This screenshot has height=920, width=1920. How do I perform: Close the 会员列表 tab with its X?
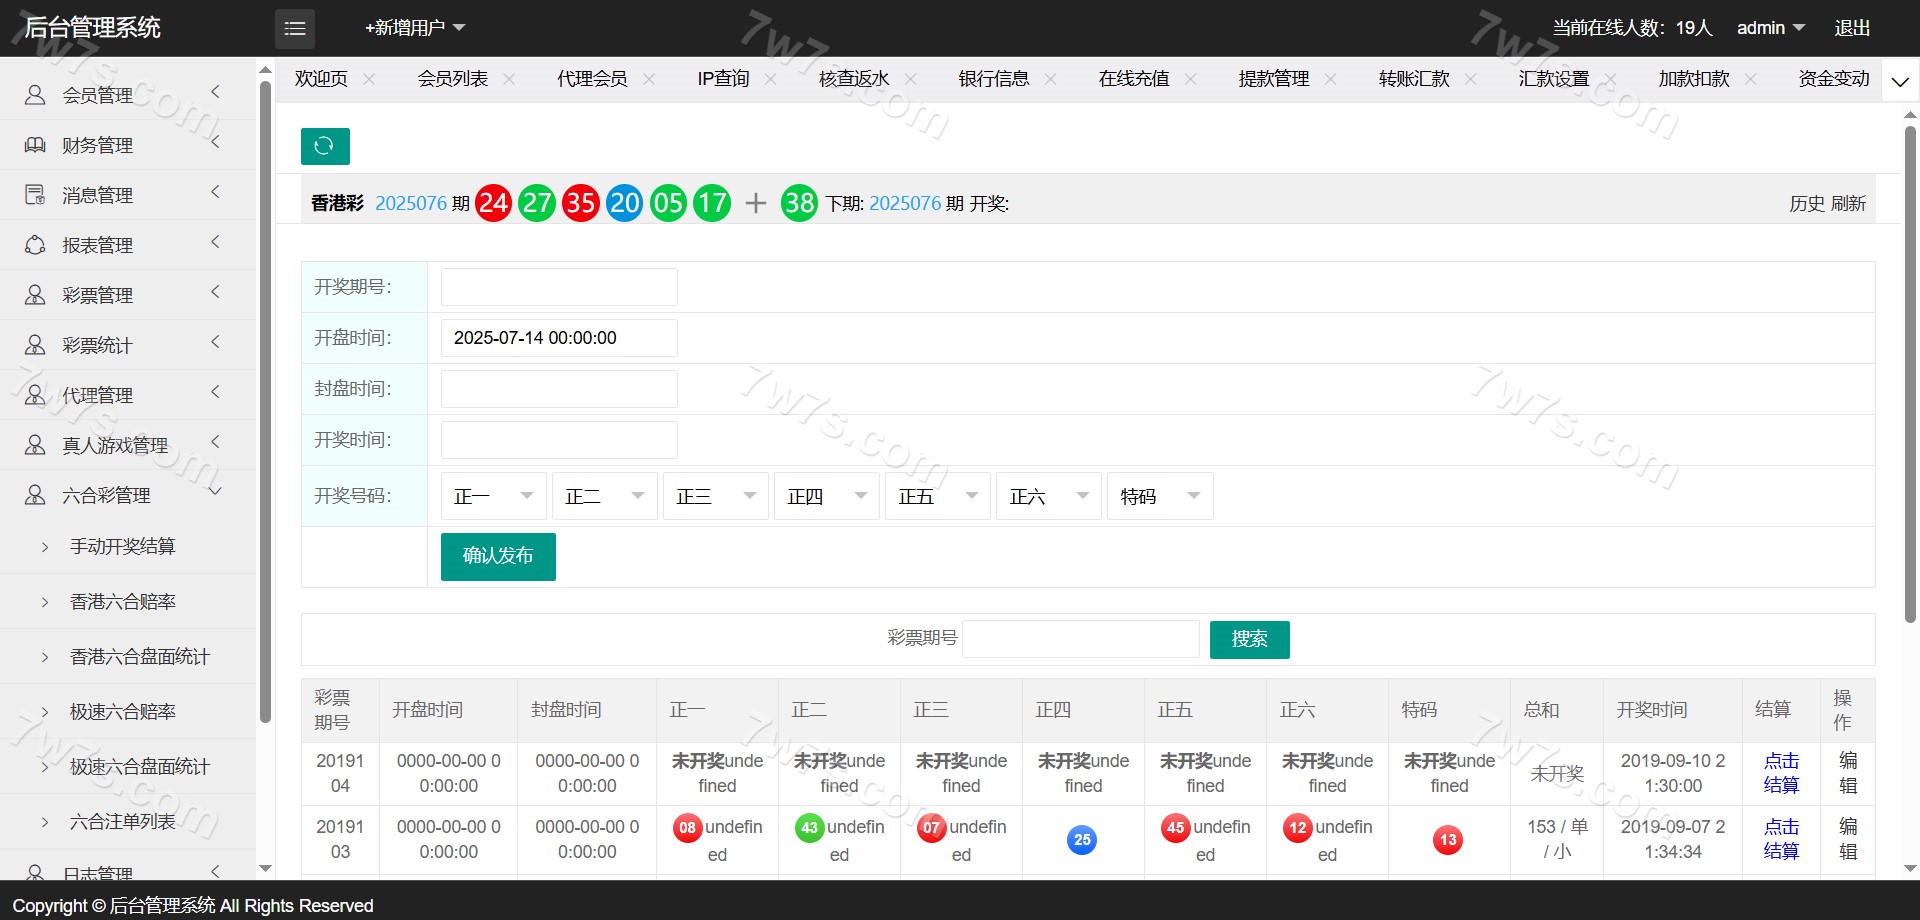tap(509, 79)
